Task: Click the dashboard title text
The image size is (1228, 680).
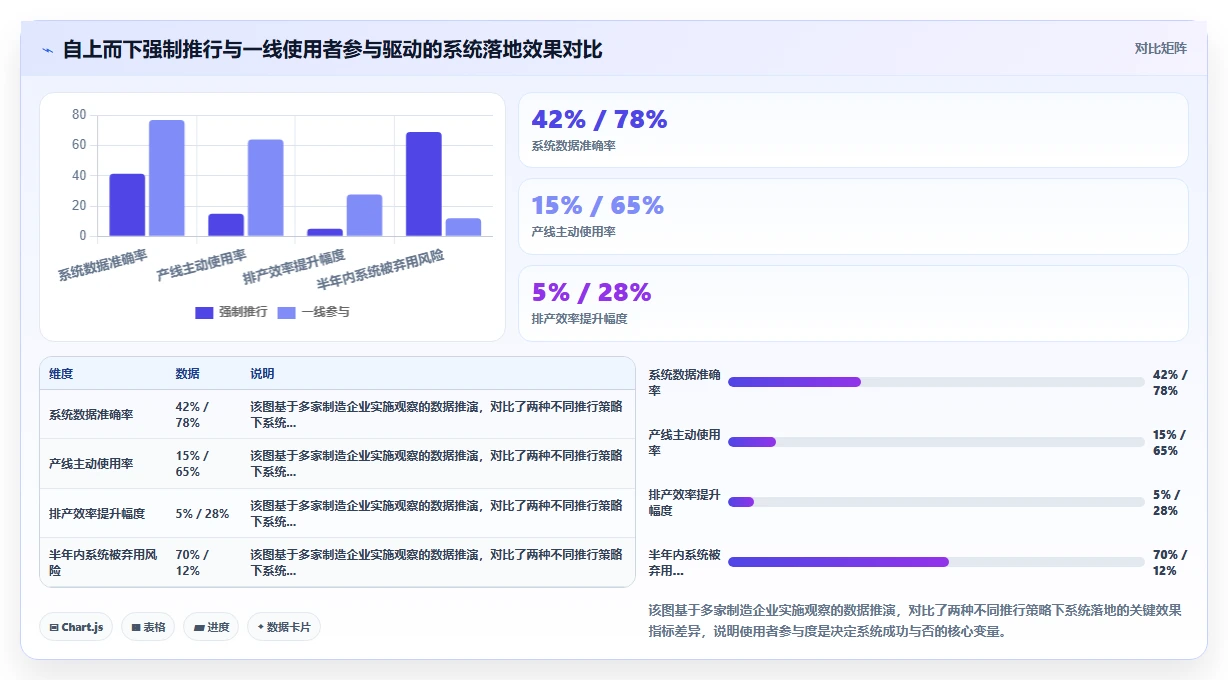Action: [332, 49]
